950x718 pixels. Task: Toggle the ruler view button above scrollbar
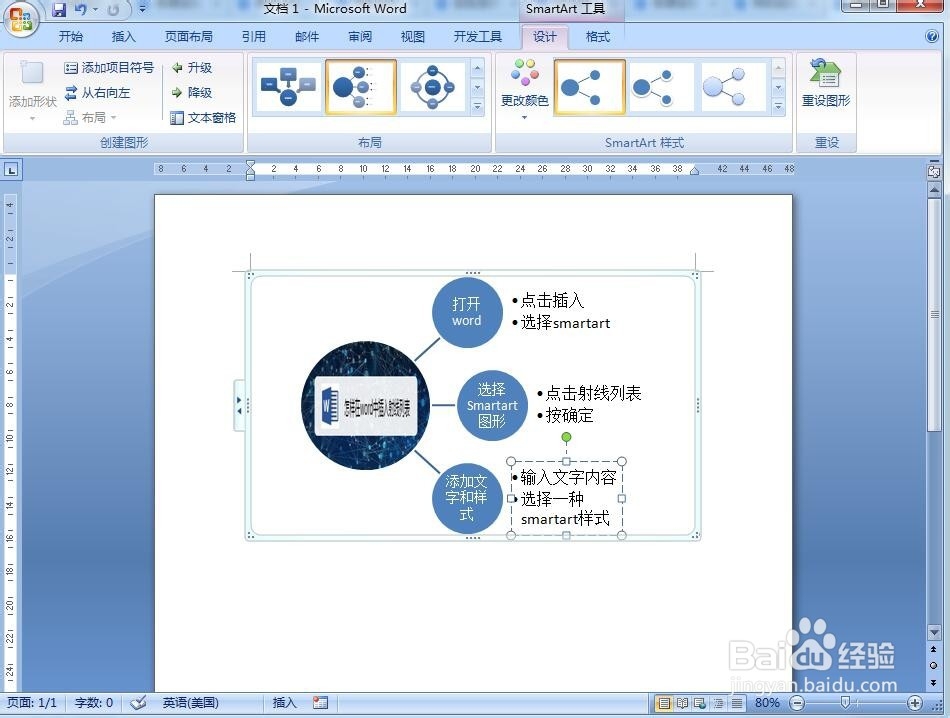tap(934, 172)
